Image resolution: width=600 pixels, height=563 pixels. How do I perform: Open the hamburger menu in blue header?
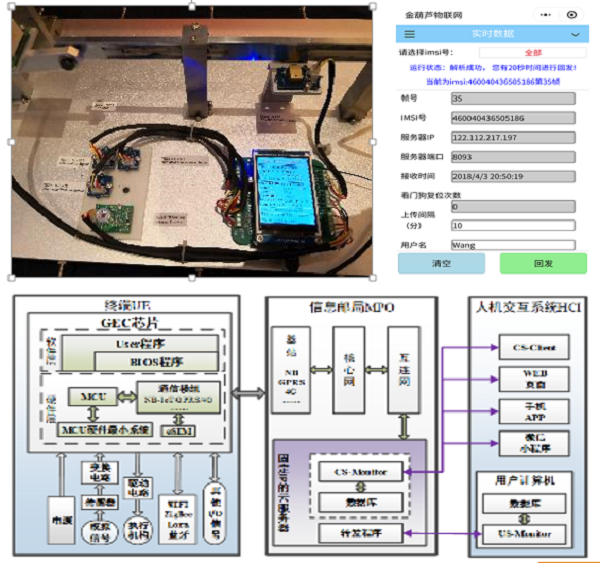(409, 34)
